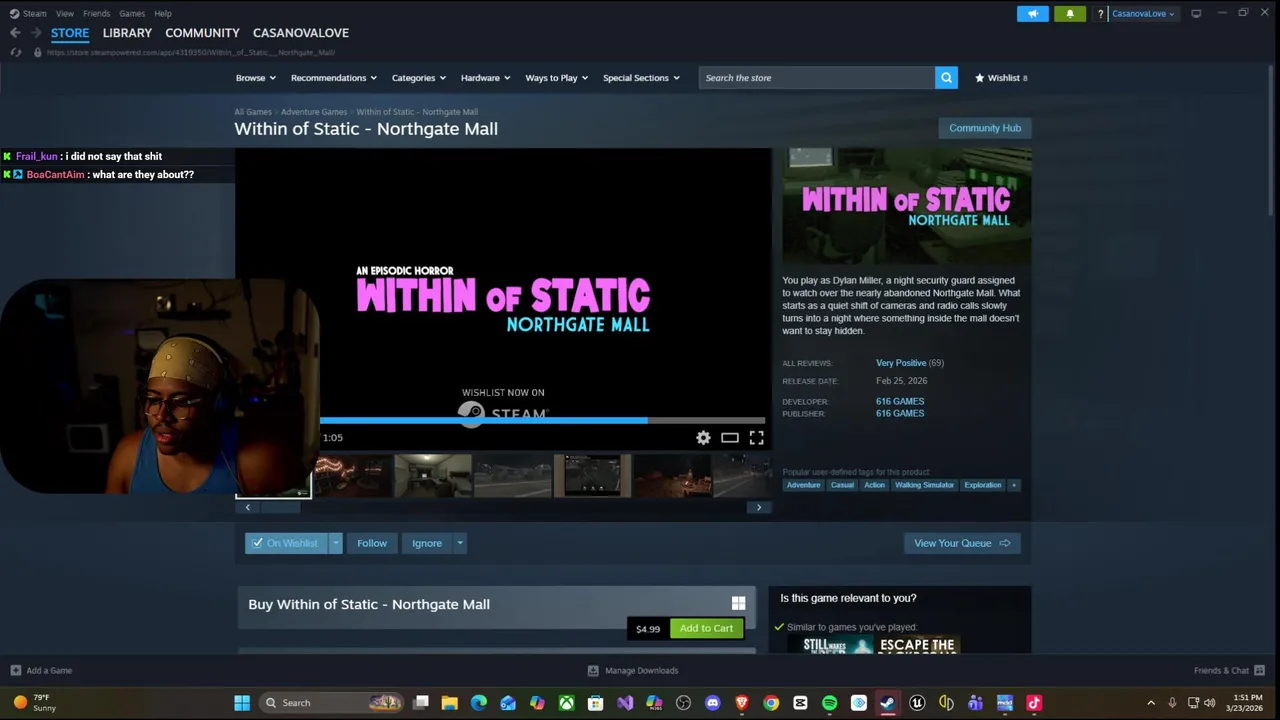
Task: Open Wishlist star link
Action: [1001, 78]
